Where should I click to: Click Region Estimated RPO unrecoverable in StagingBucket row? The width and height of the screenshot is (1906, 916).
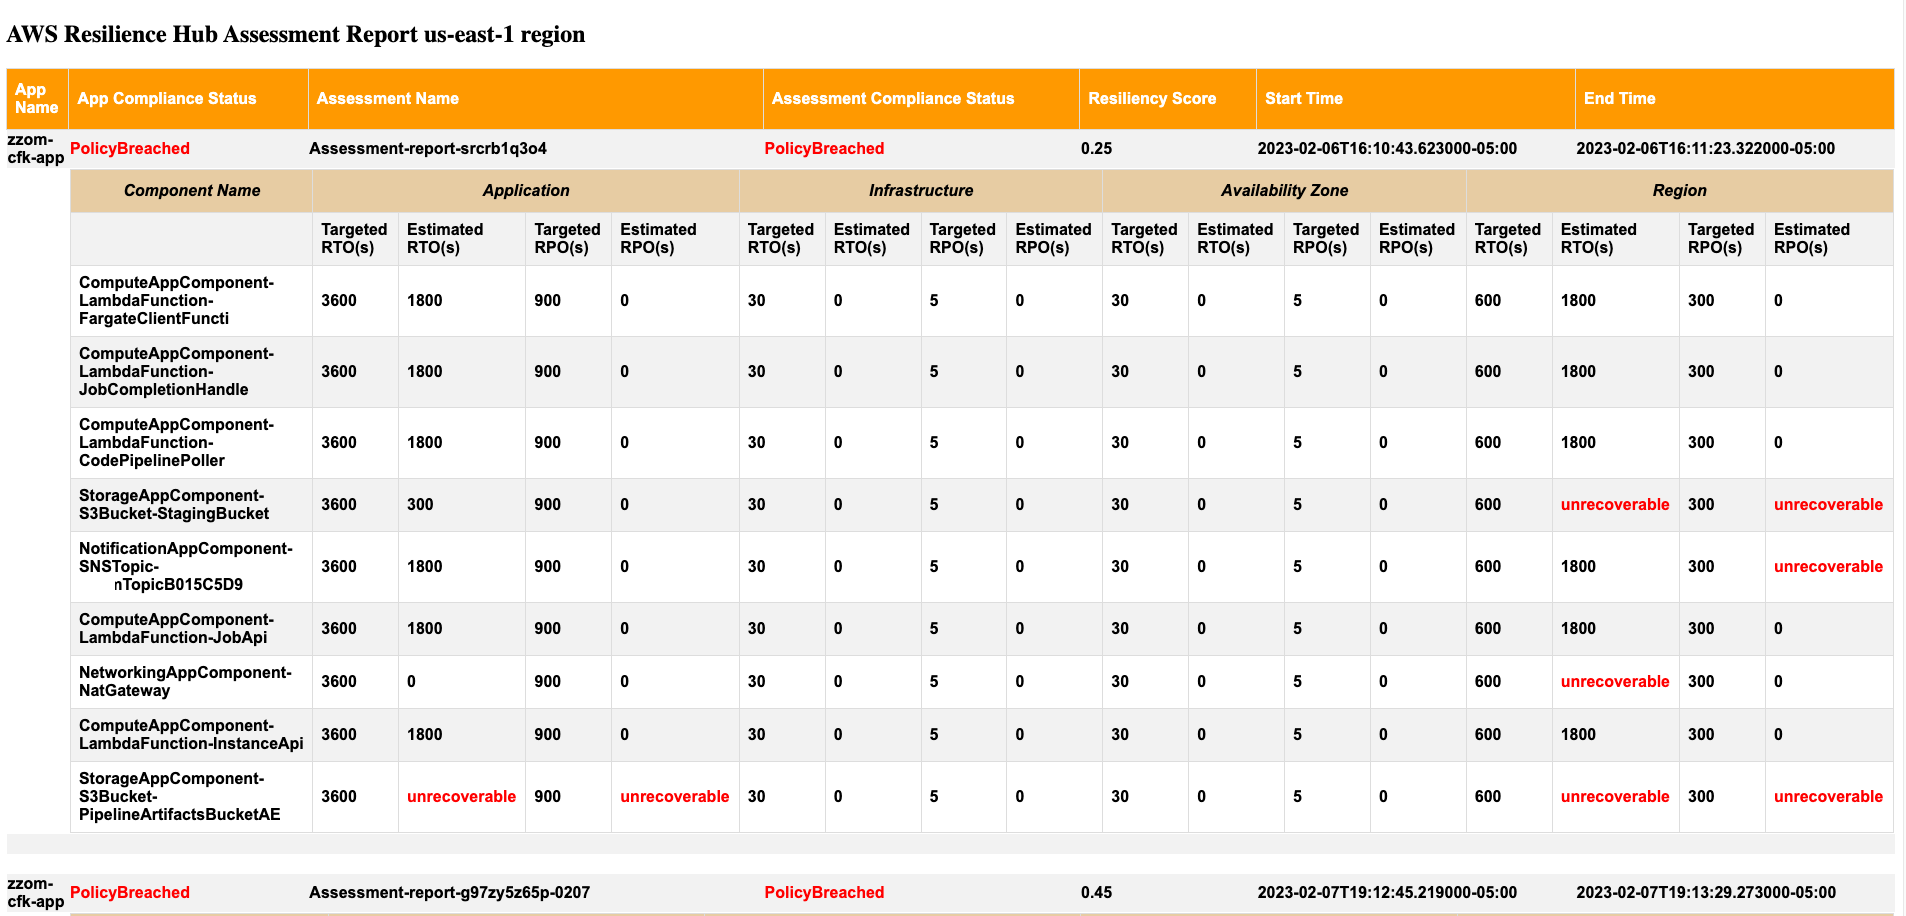[1828, 505]
